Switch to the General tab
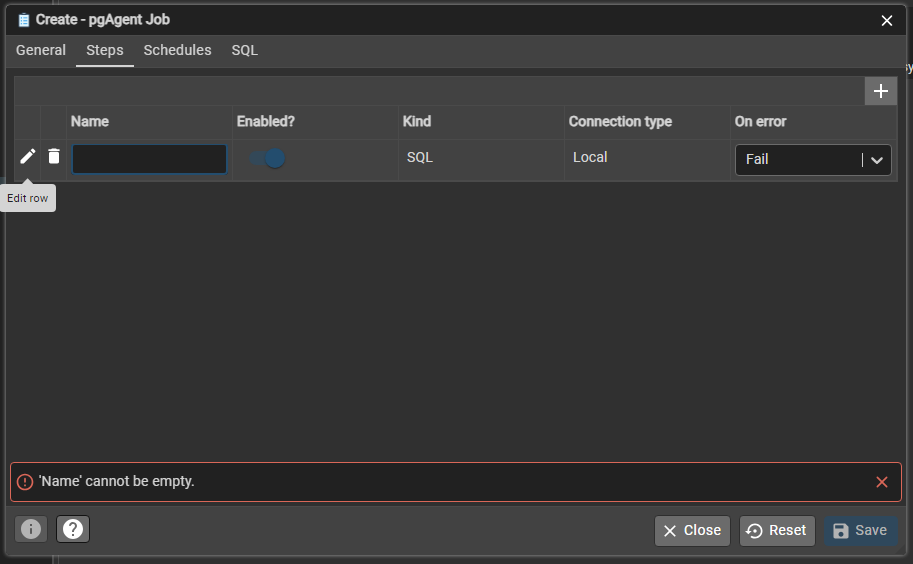The width and height of the screenshot is (913, 564). pos(41,51)
